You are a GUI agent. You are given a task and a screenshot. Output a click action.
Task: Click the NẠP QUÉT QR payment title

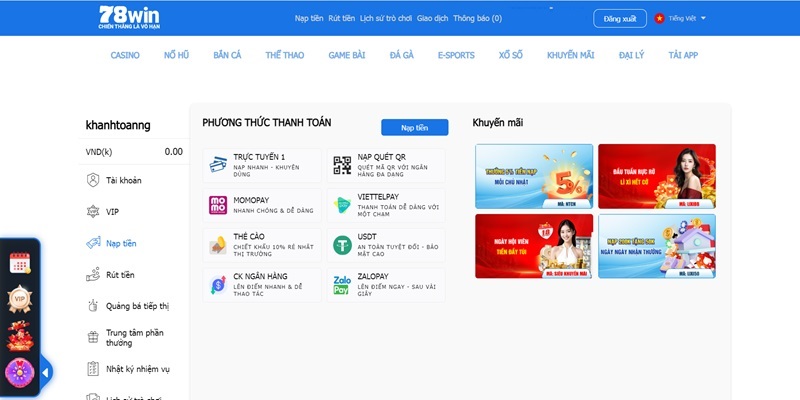click(382, 157)
